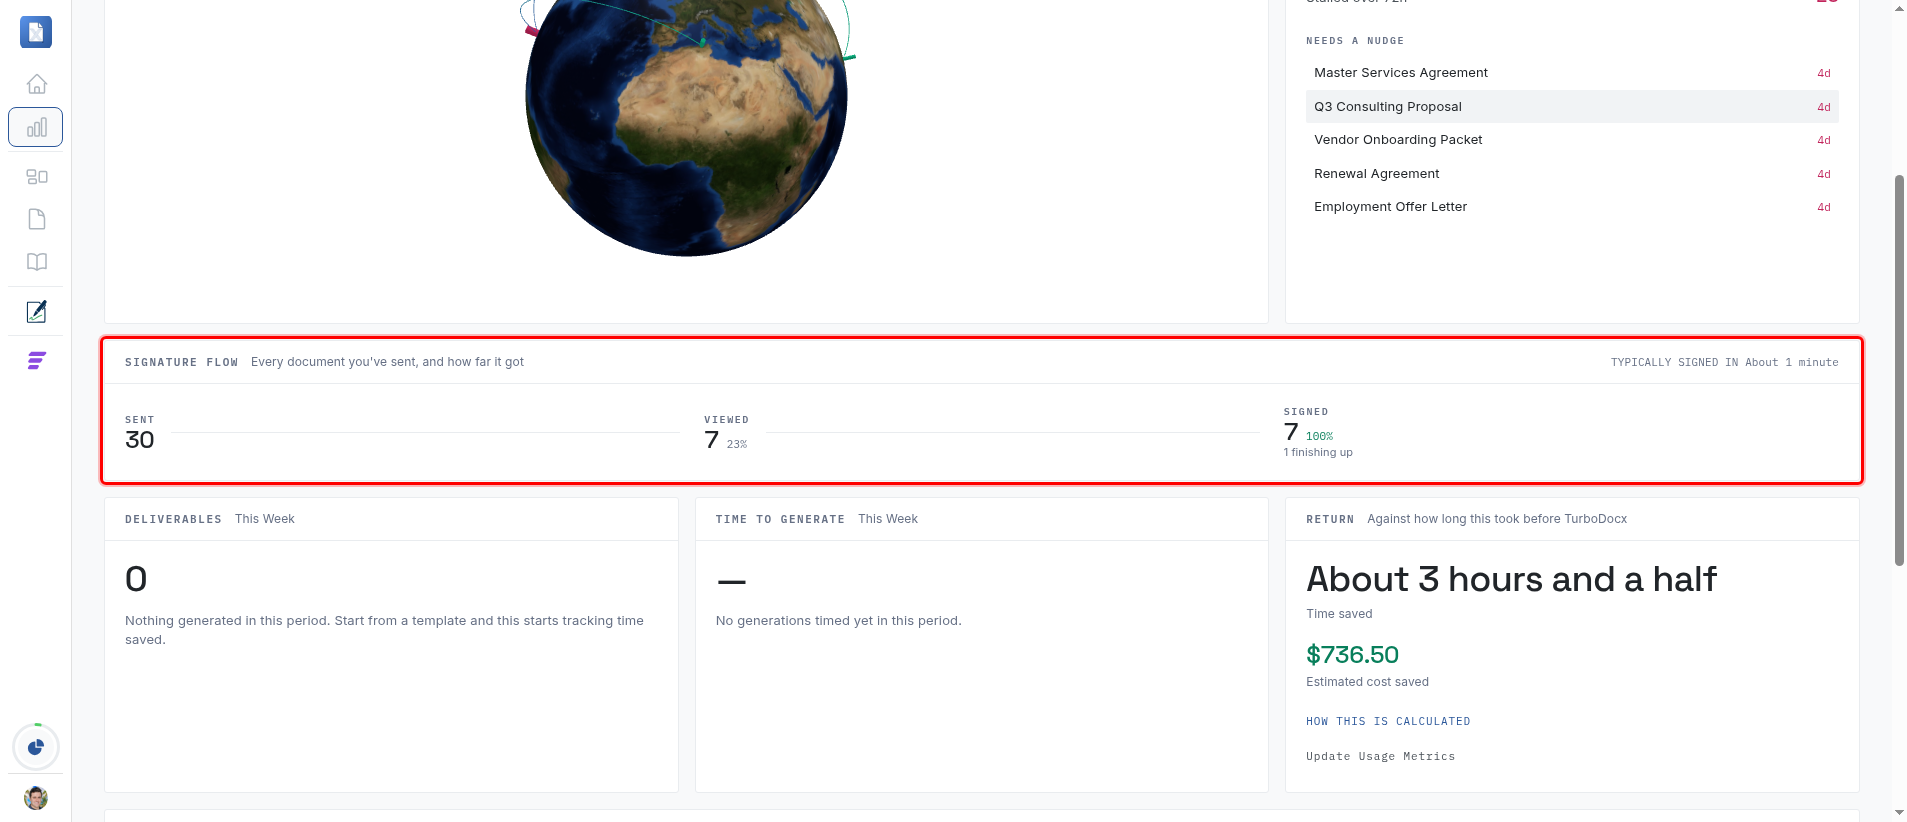The width and height of the screenshot is (1907, 822).
Task: Click the '1 finishing up' note
Action: pyautogui.click(x=1318, y=452)
